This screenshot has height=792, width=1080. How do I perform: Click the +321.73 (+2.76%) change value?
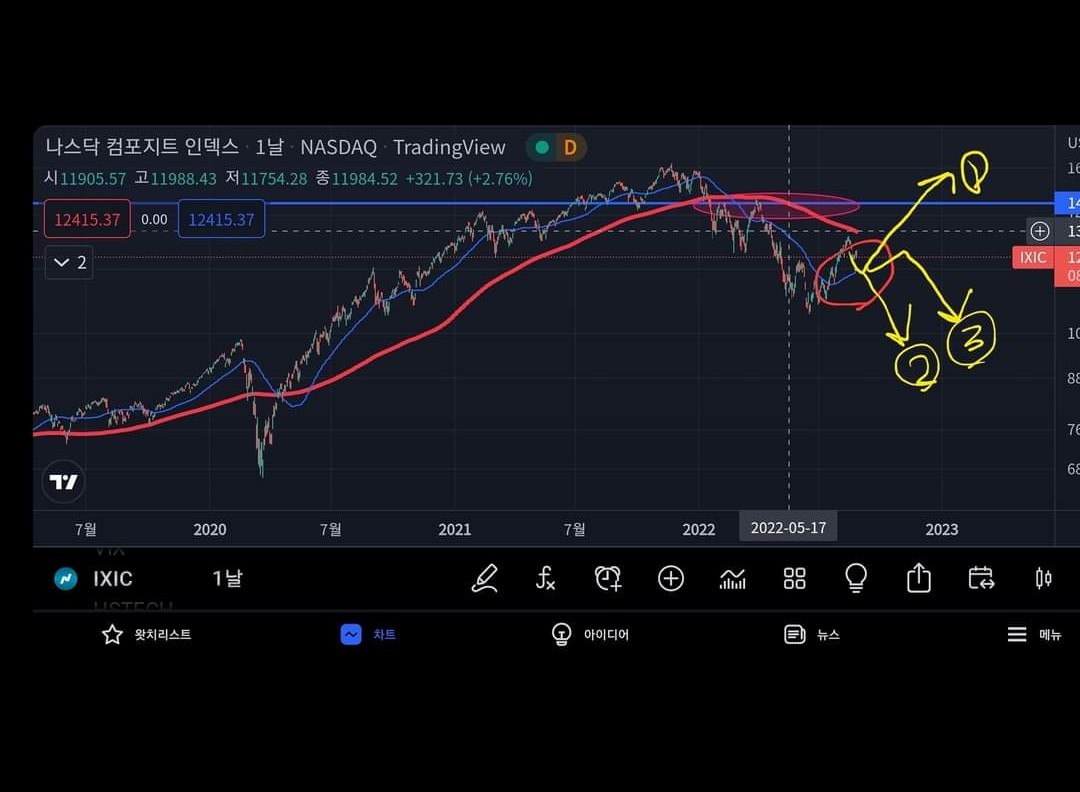point(468,179)
